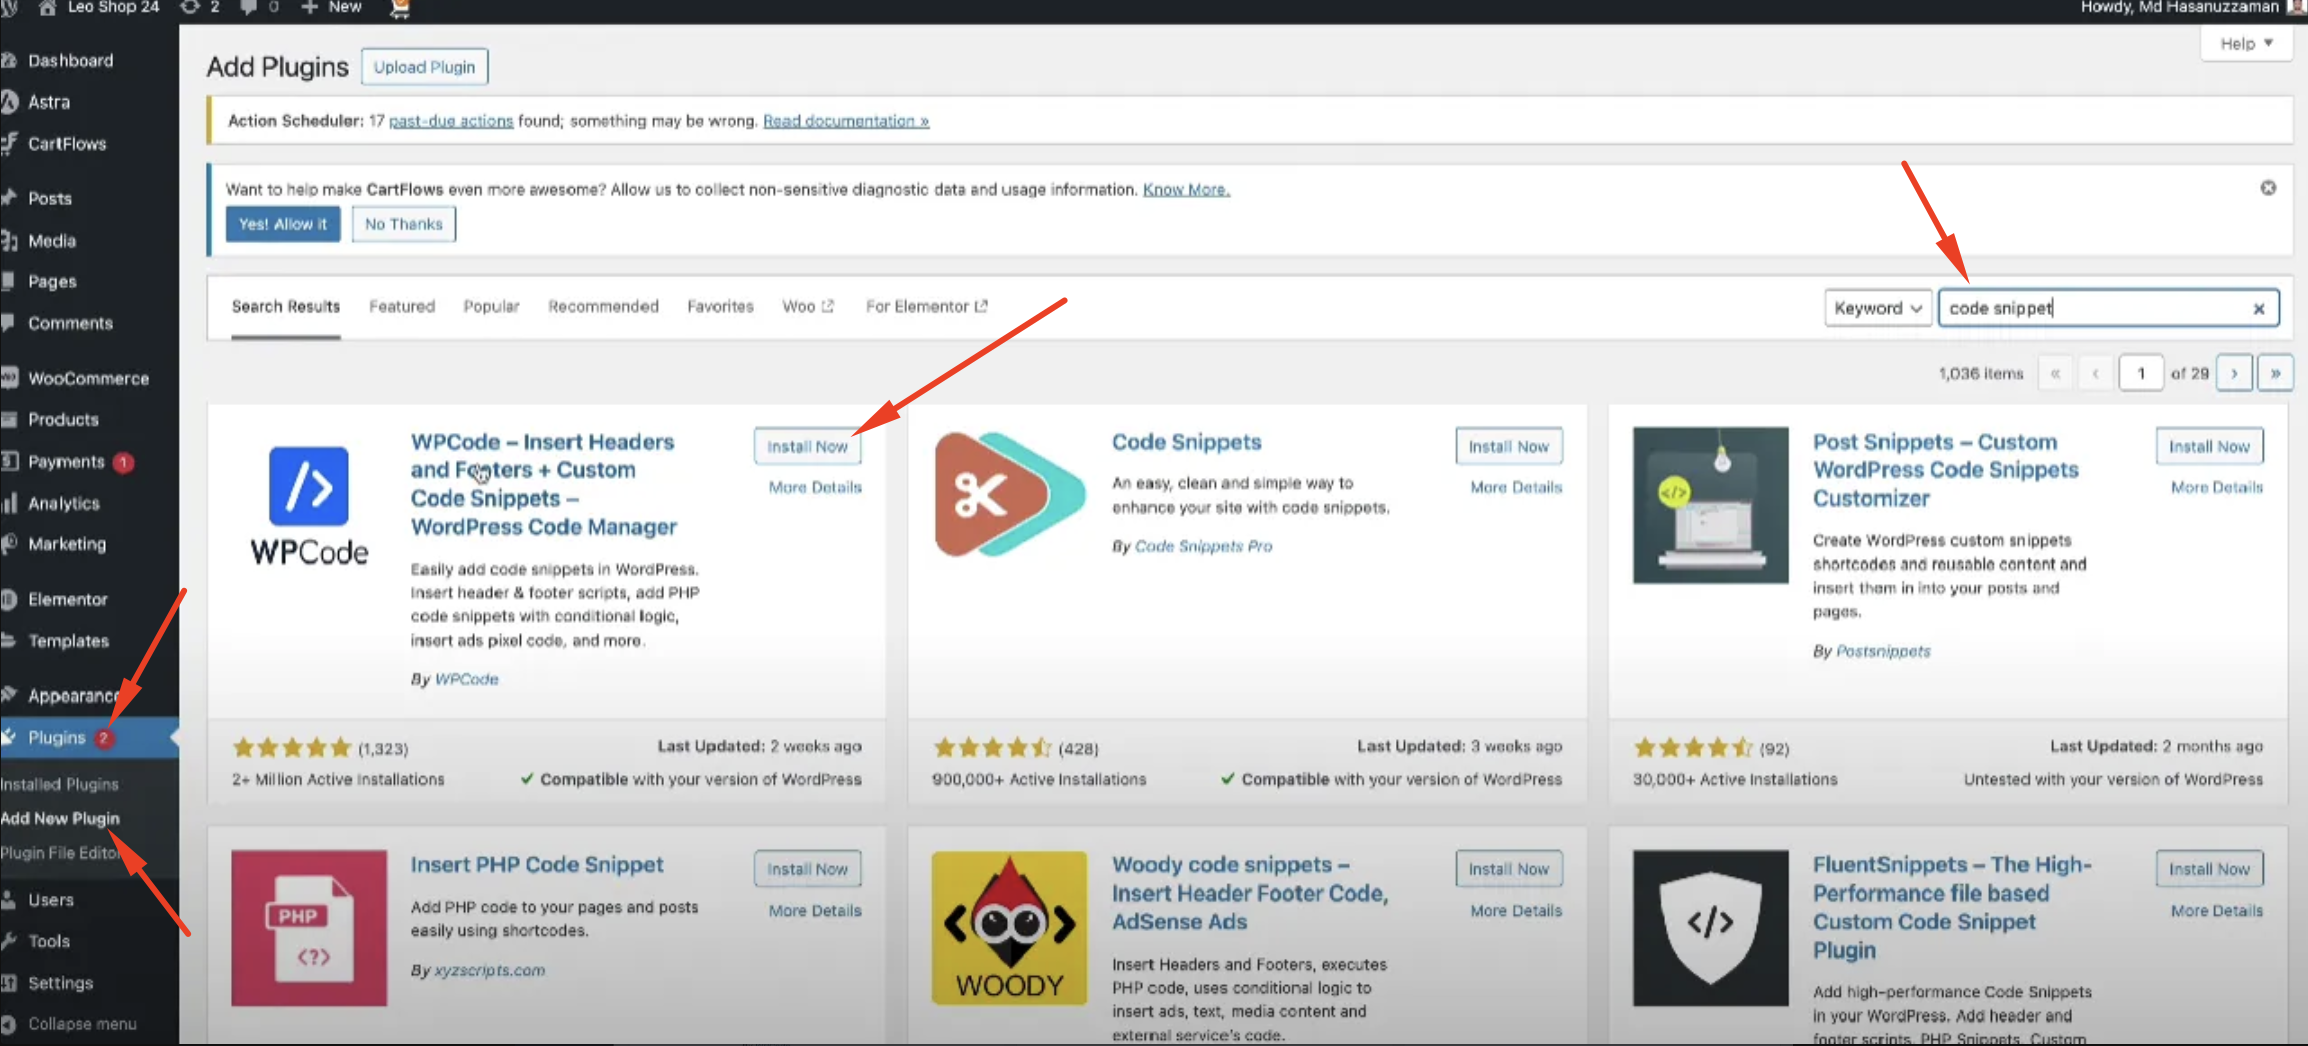Viewport: 2308px width, 1046px height.
Task: Select the Search Results tab
Action: click(x=286, y=306)
